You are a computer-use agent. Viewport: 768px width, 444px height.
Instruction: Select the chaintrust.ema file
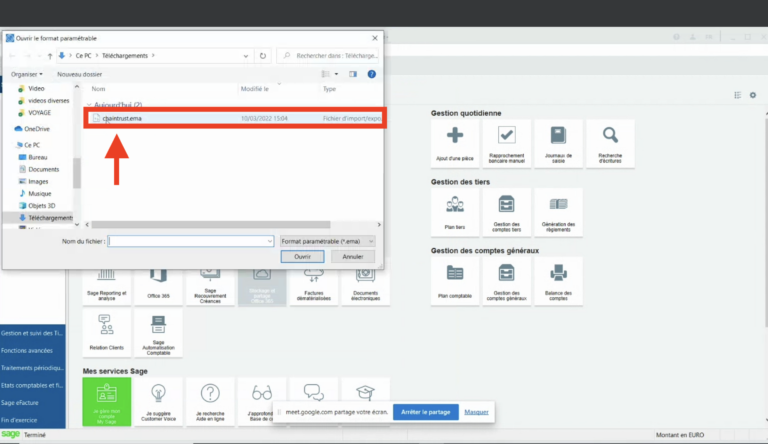[x=235, y=118]
